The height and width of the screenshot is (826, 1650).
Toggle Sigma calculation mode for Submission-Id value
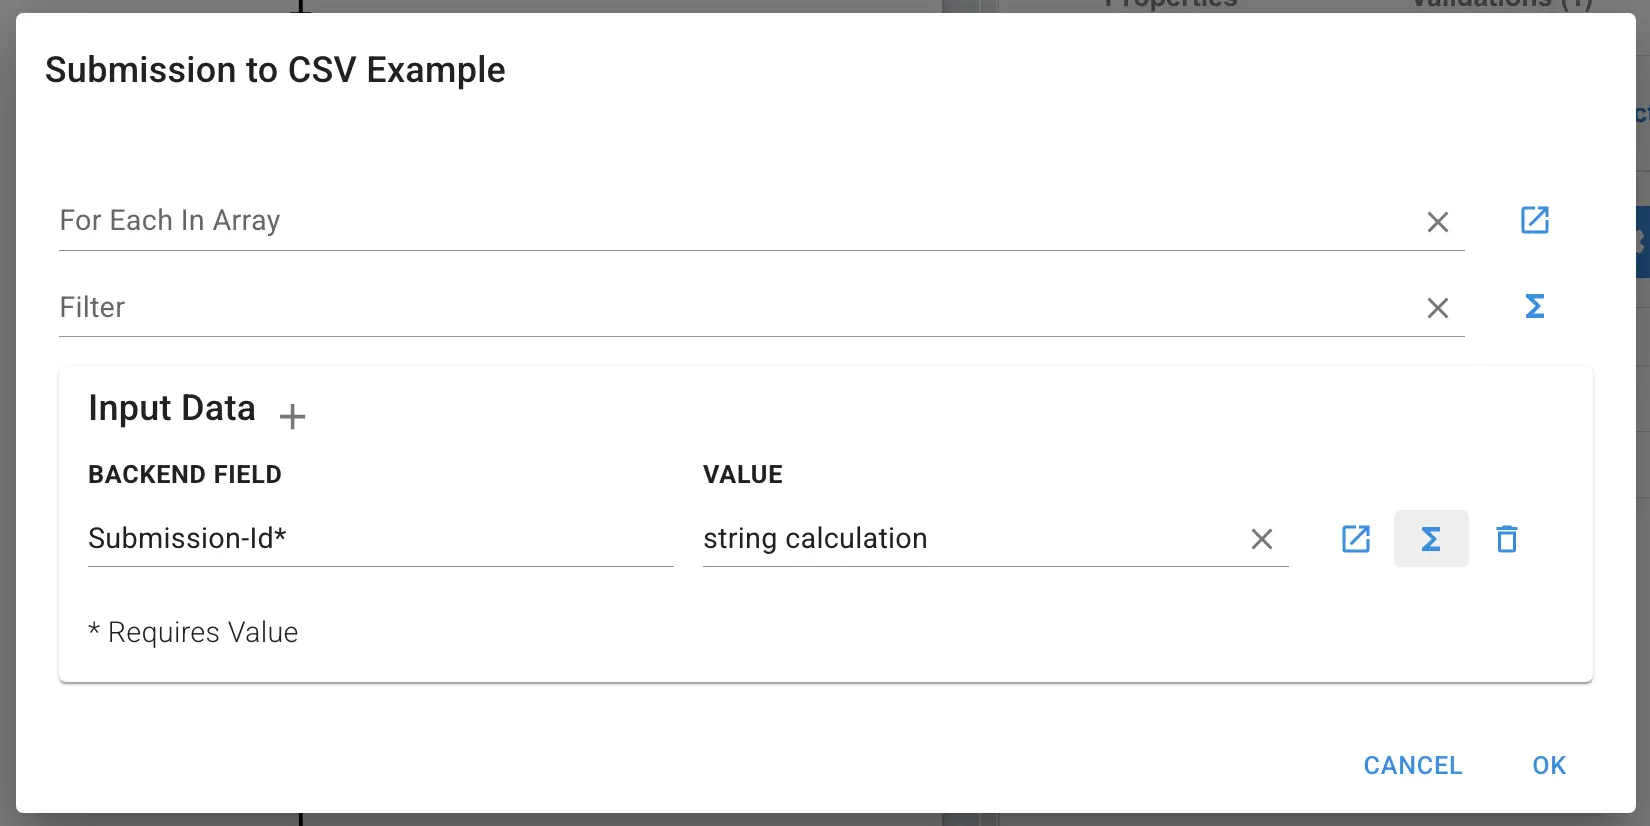pyautogui.click(x=1430, y=539)
